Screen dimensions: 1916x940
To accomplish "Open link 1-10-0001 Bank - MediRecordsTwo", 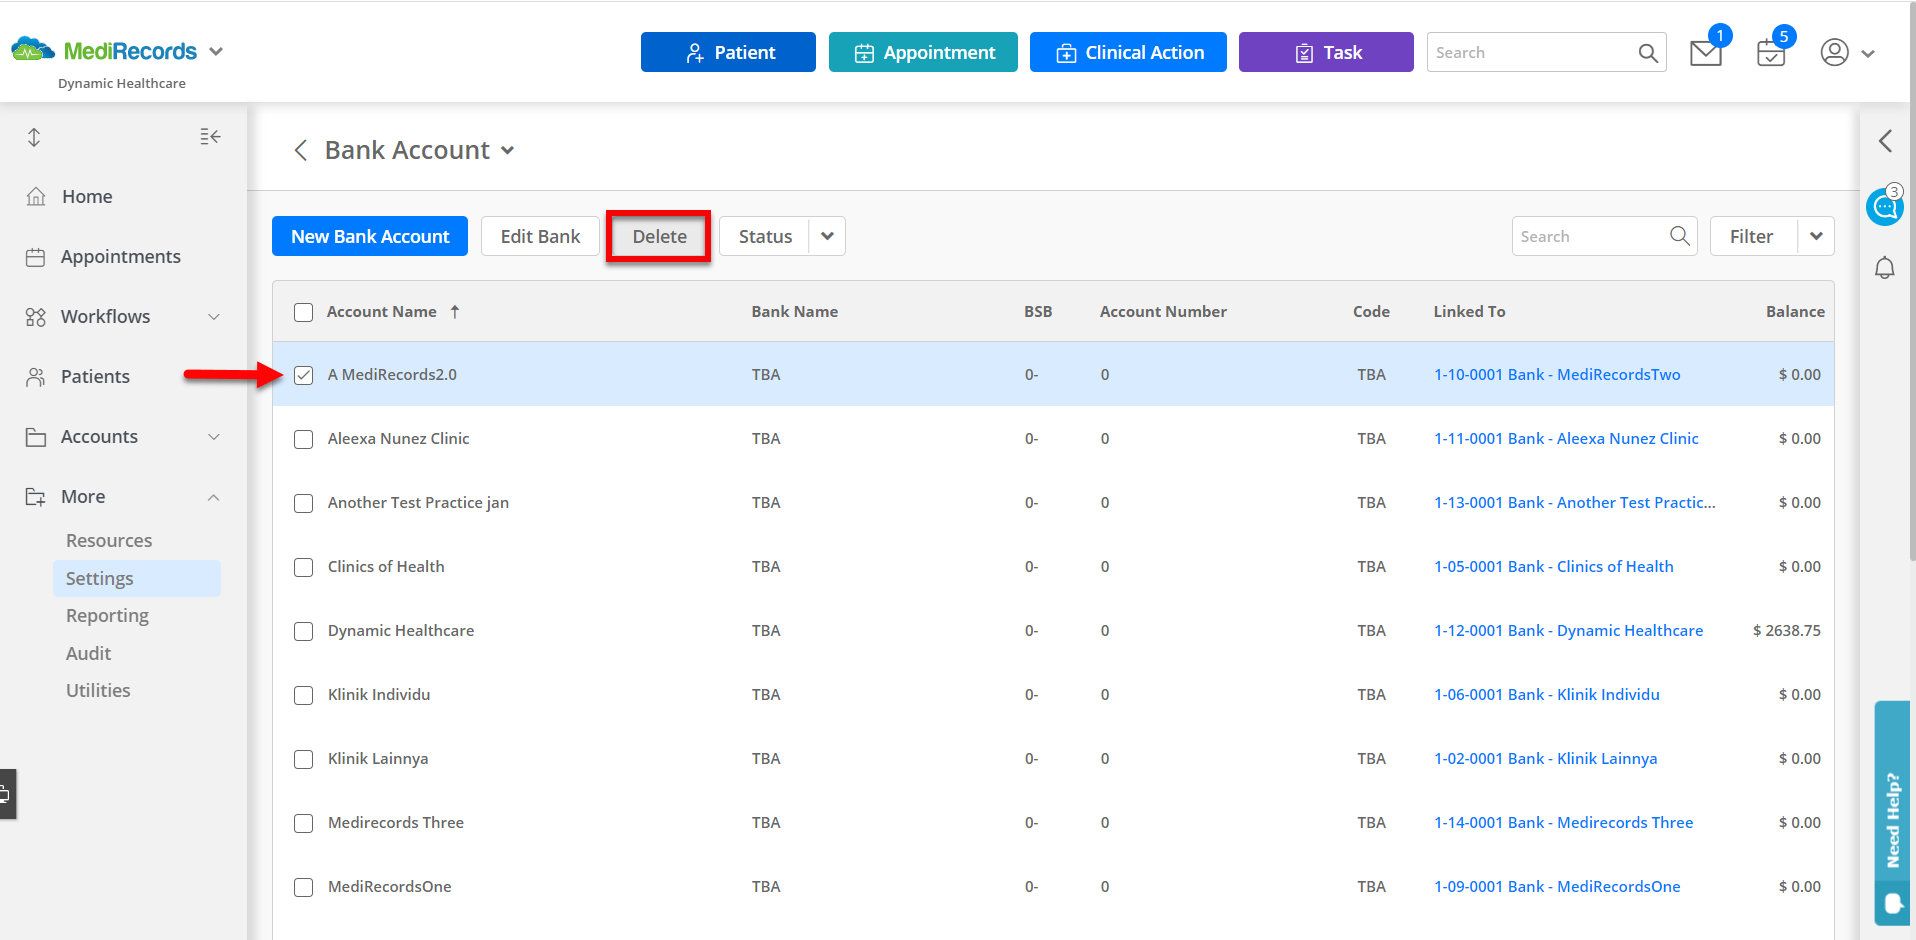I will coord(1557,375).
